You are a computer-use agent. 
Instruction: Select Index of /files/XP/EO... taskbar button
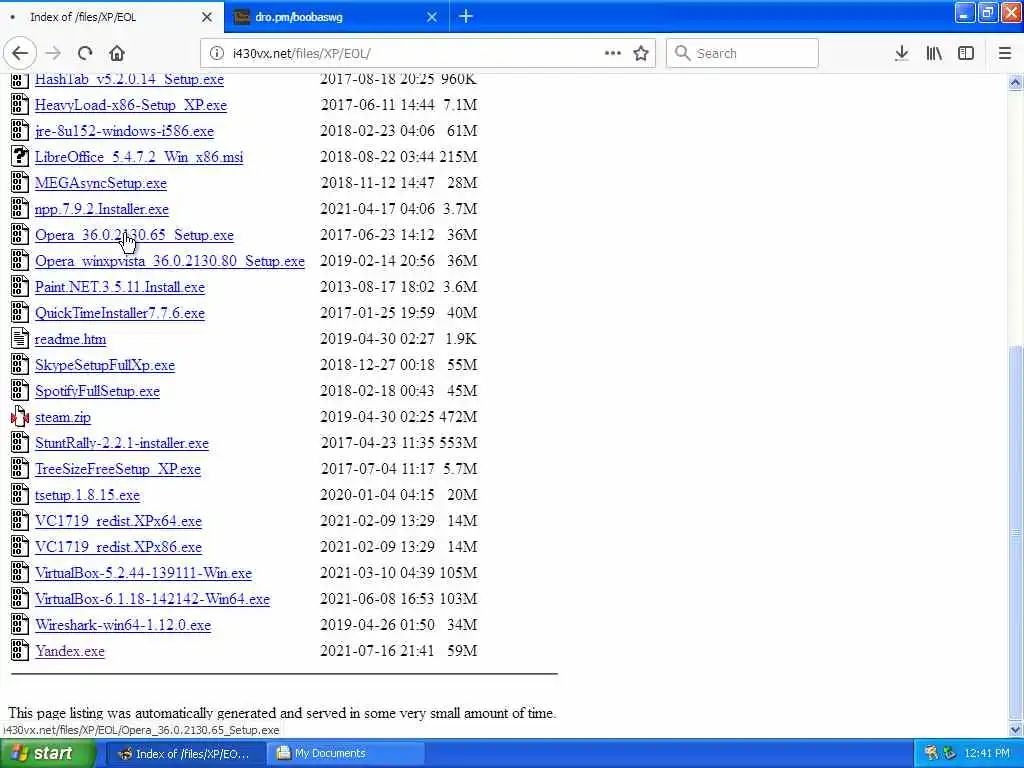point(185,754)
